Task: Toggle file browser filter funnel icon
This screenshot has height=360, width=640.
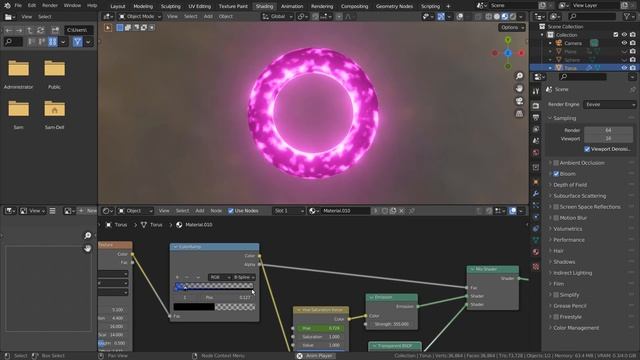Action: pyautogui.click(x=78, y=42)
